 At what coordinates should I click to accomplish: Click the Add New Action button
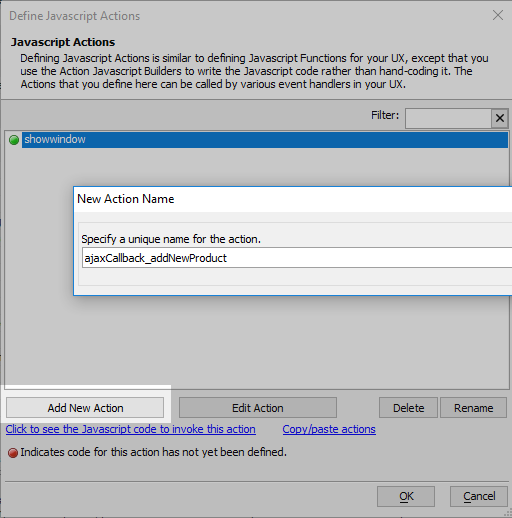pos(85,408)
